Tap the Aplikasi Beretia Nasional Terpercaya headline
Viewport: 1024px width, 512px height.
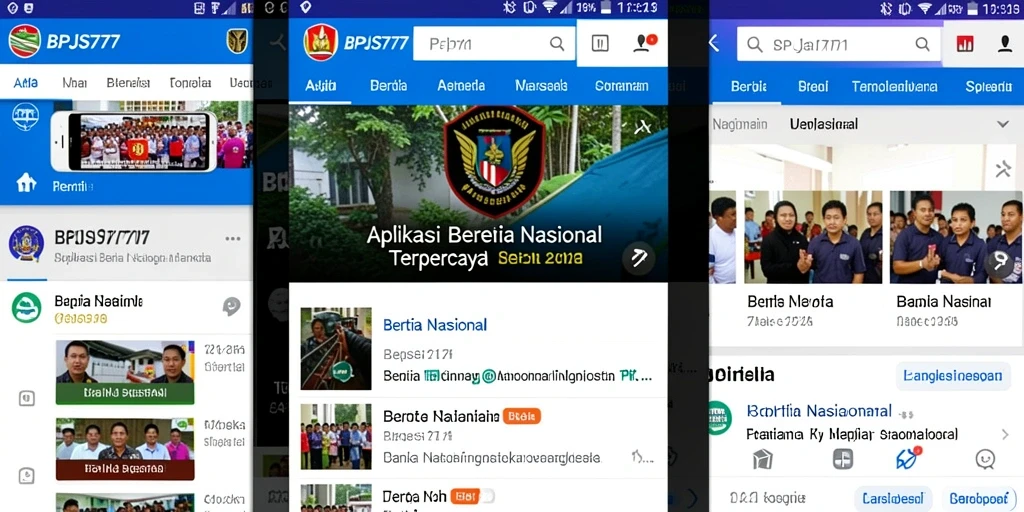point(484,246)
